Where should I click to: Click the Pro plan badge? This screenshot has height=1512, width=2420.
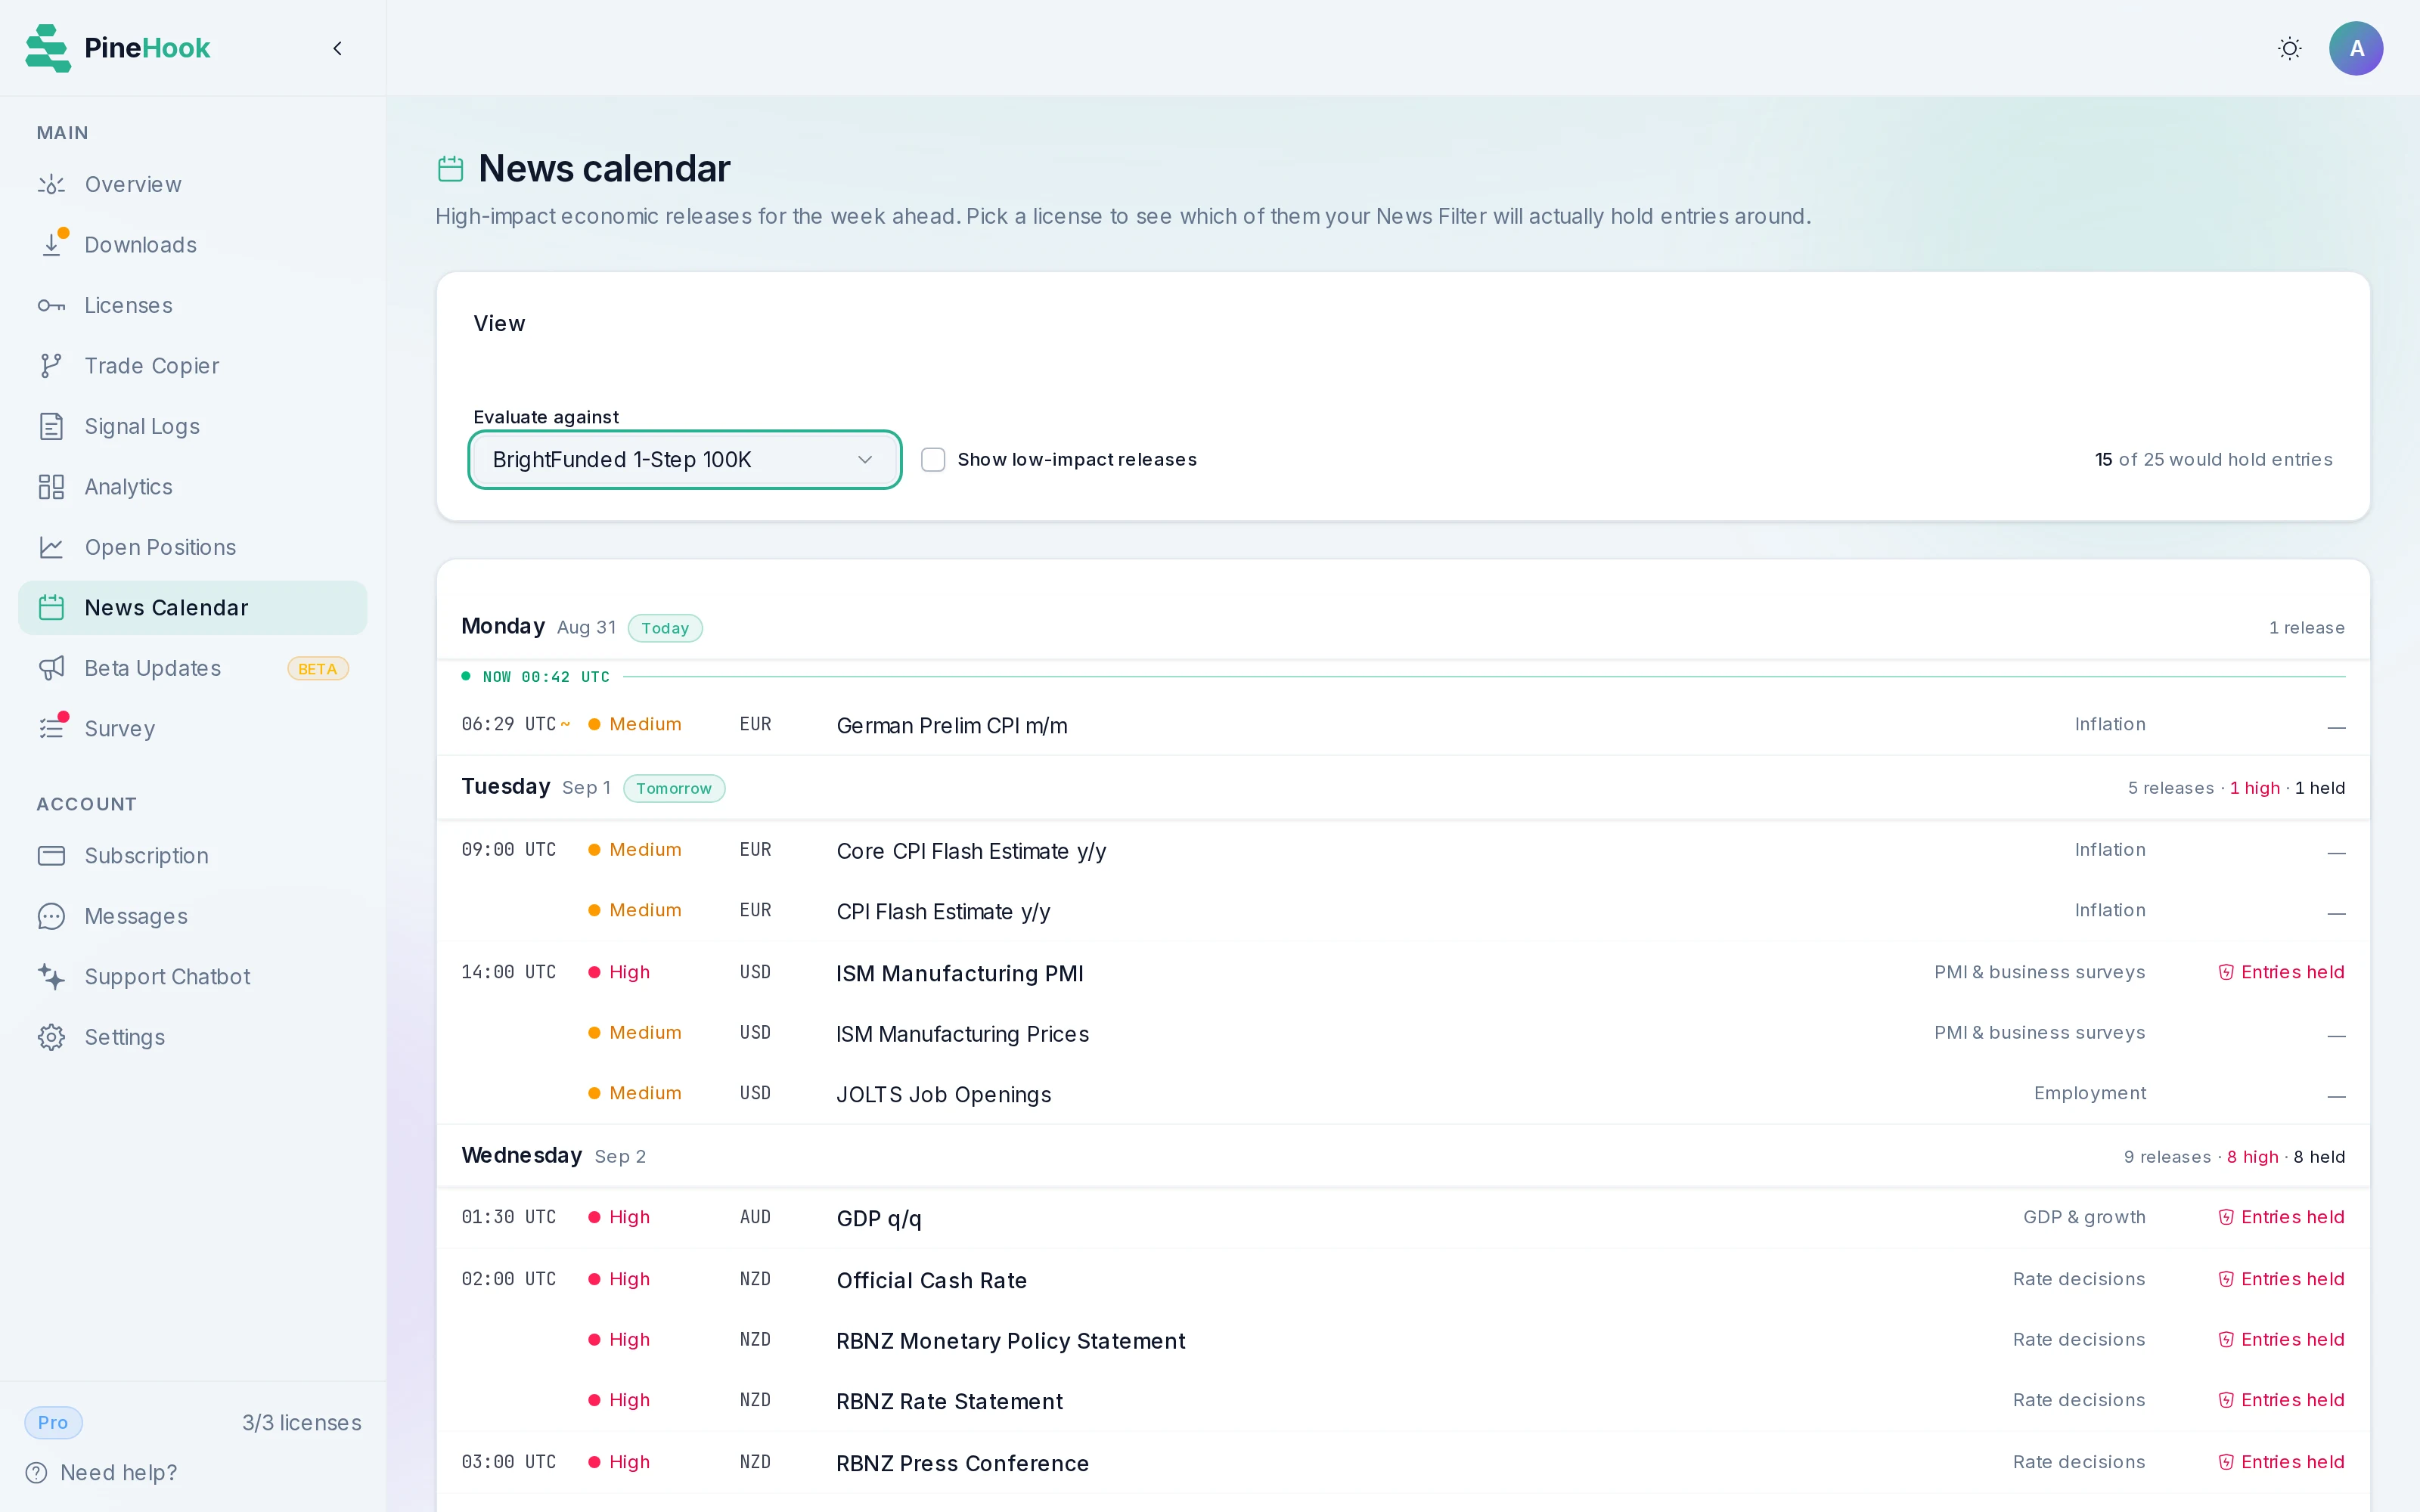pyautogui.click(x=53, y=1422)
